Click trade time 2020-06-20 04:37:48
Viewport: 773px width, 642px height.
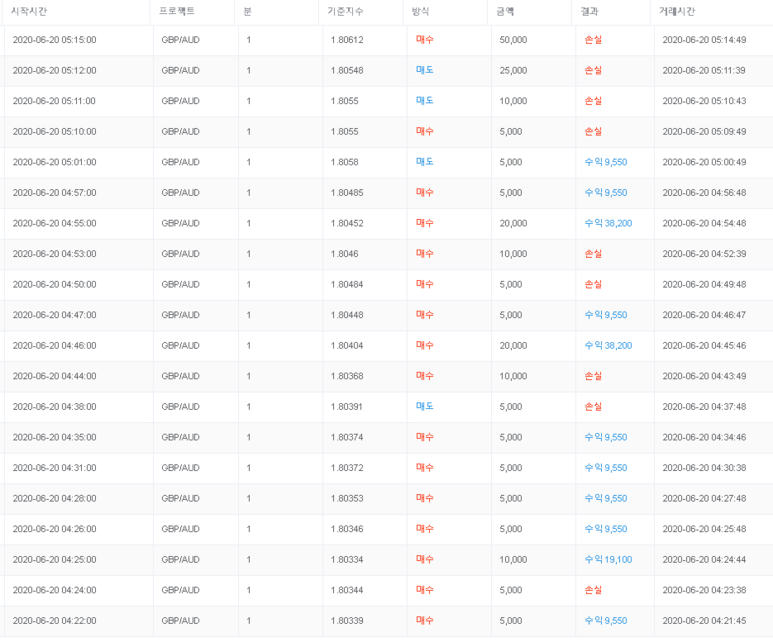click(704, 407)
